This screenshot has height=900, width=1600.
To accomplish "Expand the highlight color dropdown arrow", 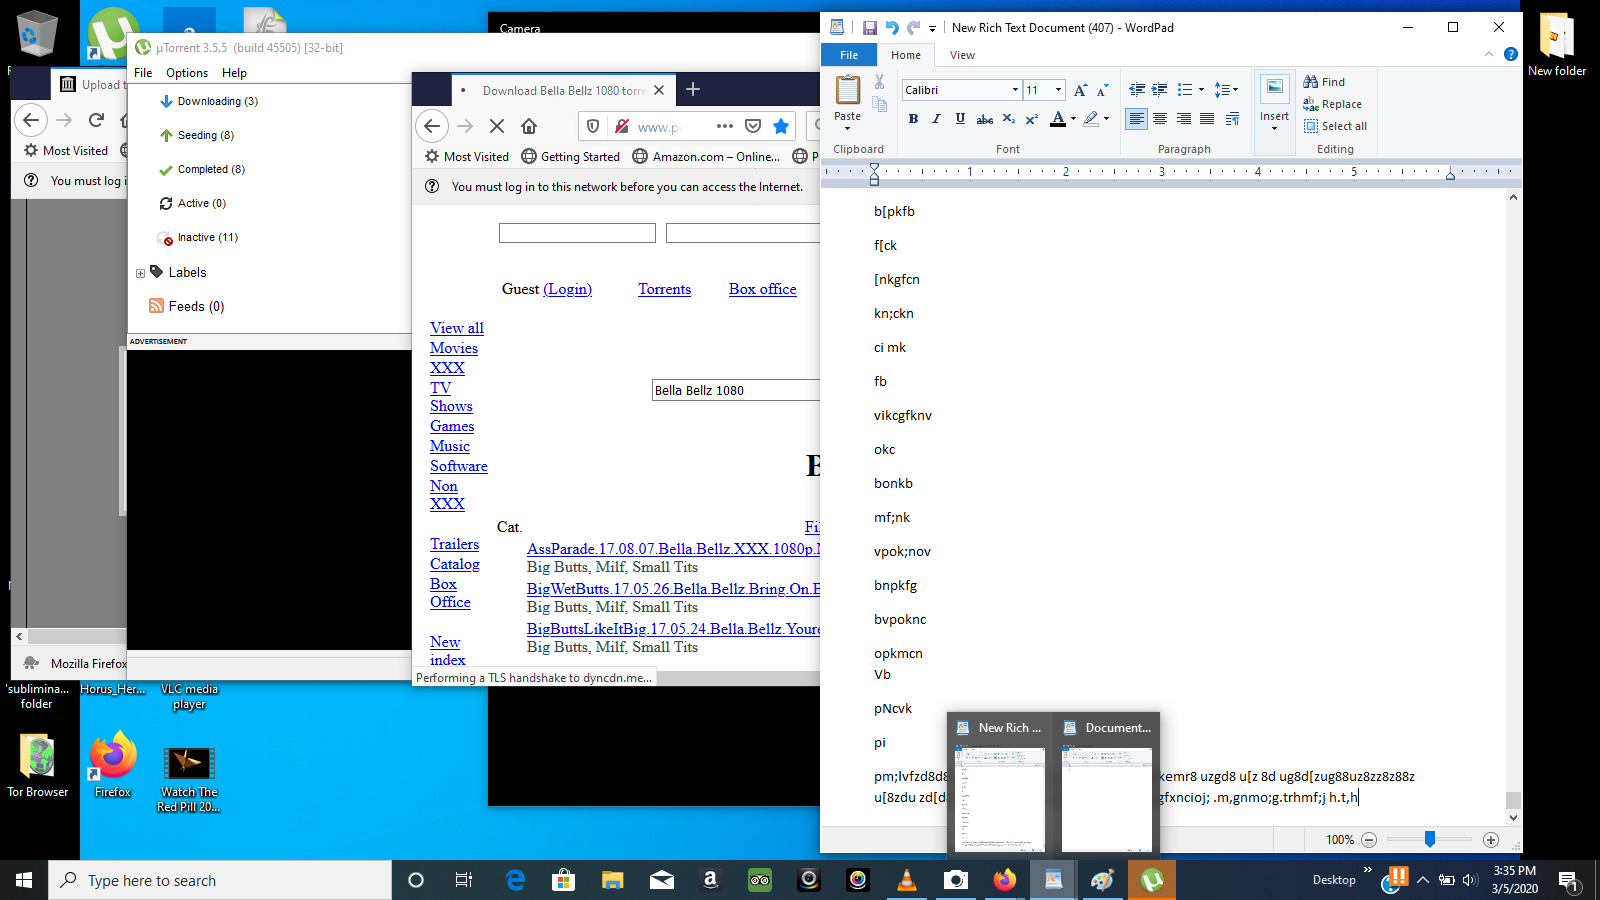I will [1106, 119].
